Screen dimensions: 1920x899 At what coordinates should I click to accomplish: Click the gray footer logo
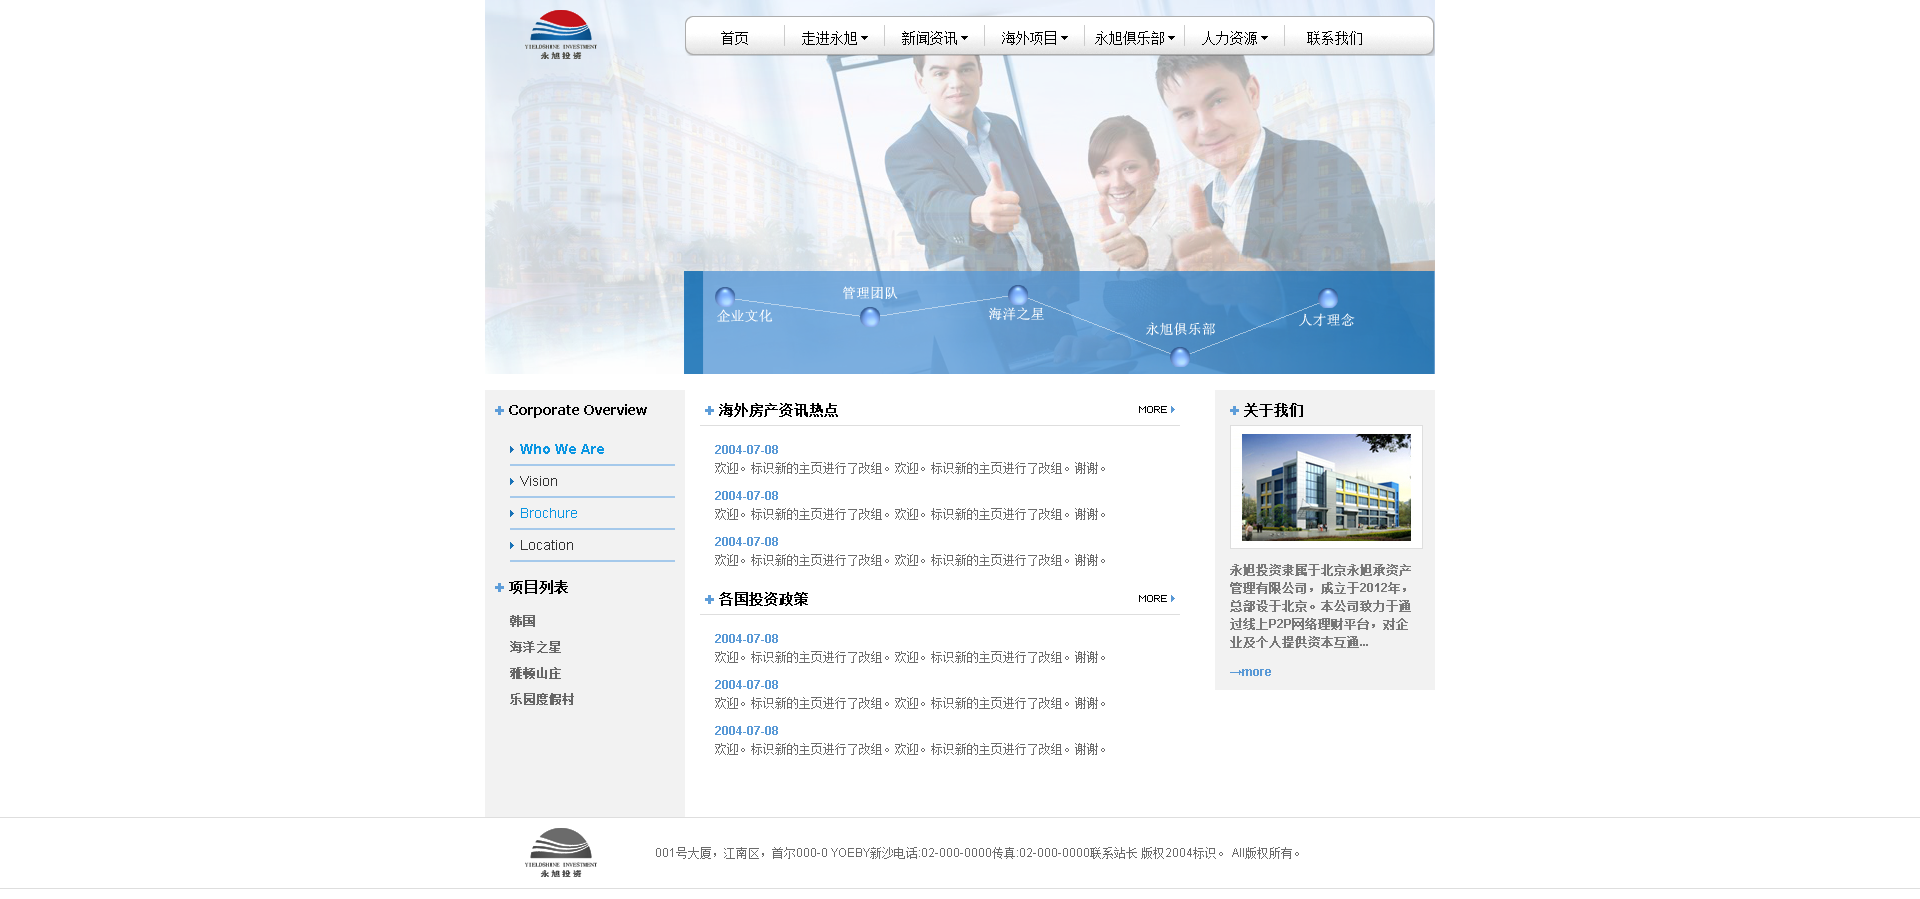pyautogui.click(x=560, y=853)
